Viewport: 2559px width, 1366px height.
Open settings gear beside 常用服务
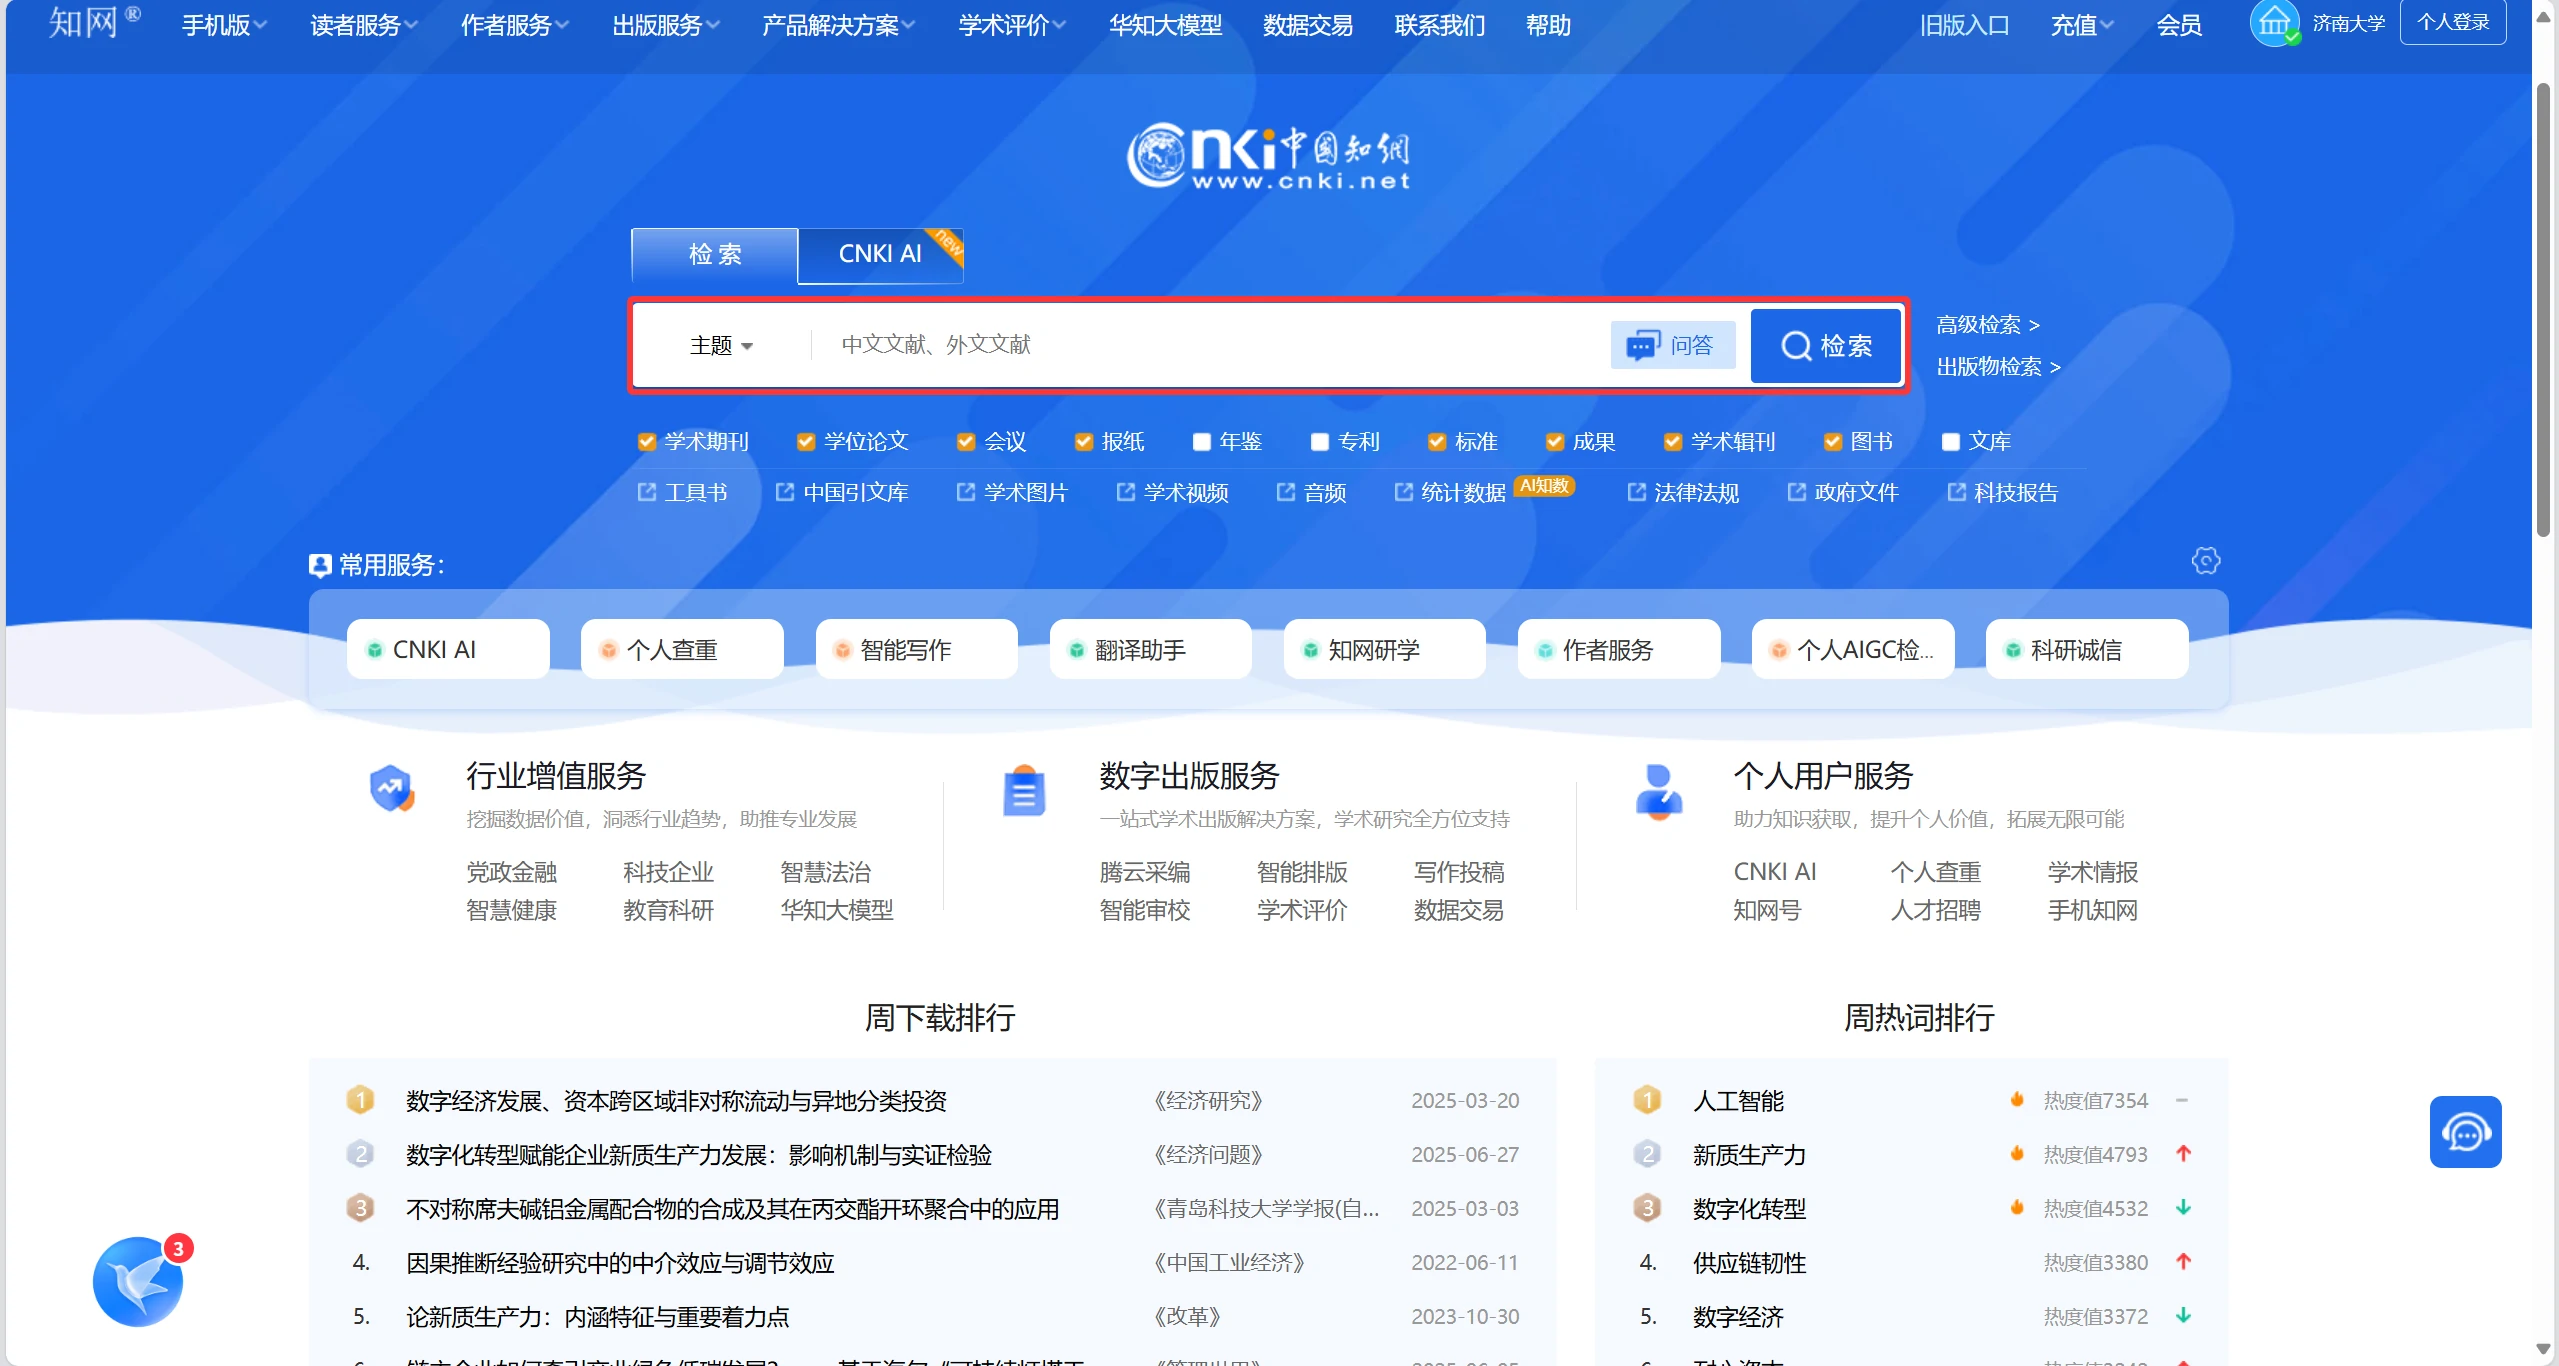2206,561
